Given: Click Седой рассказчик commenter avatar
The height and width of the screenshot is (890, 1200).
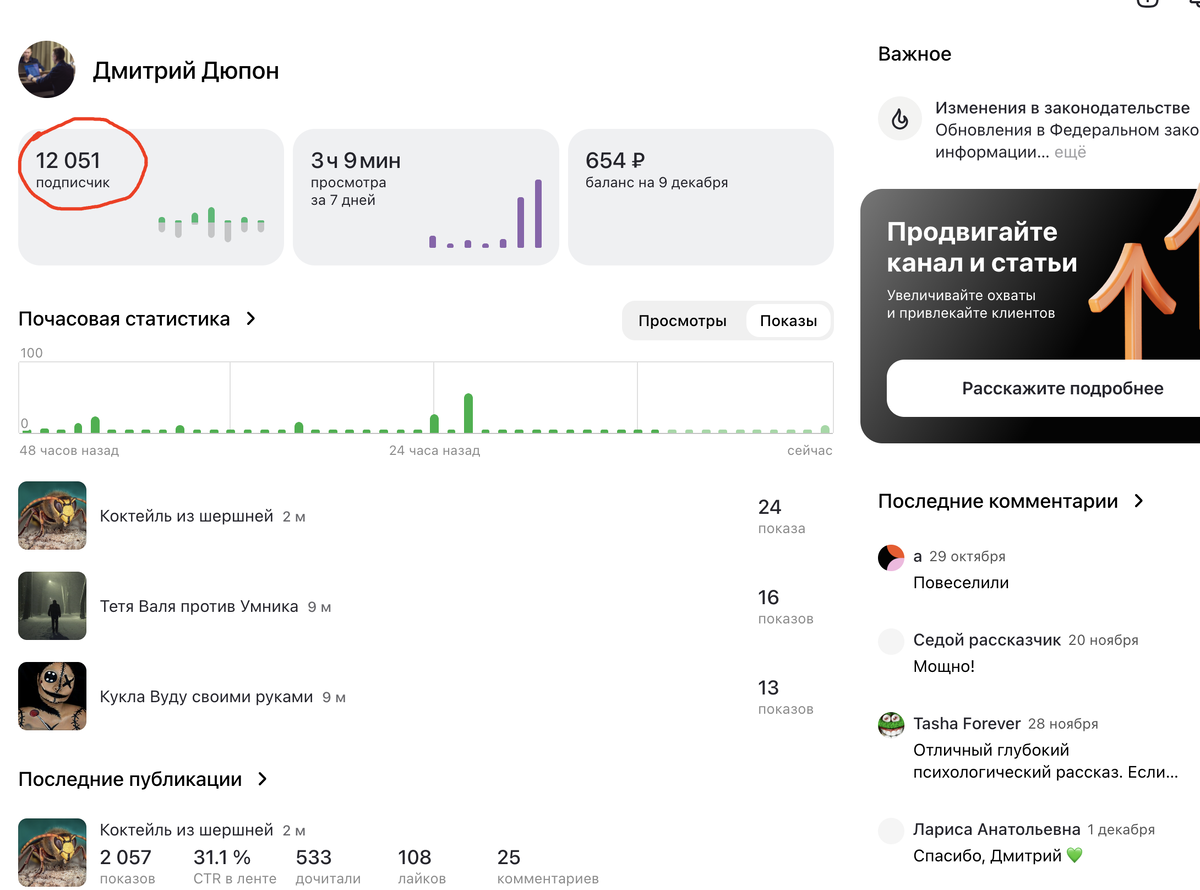Looking at the screenshot, I should pos(891,642).
